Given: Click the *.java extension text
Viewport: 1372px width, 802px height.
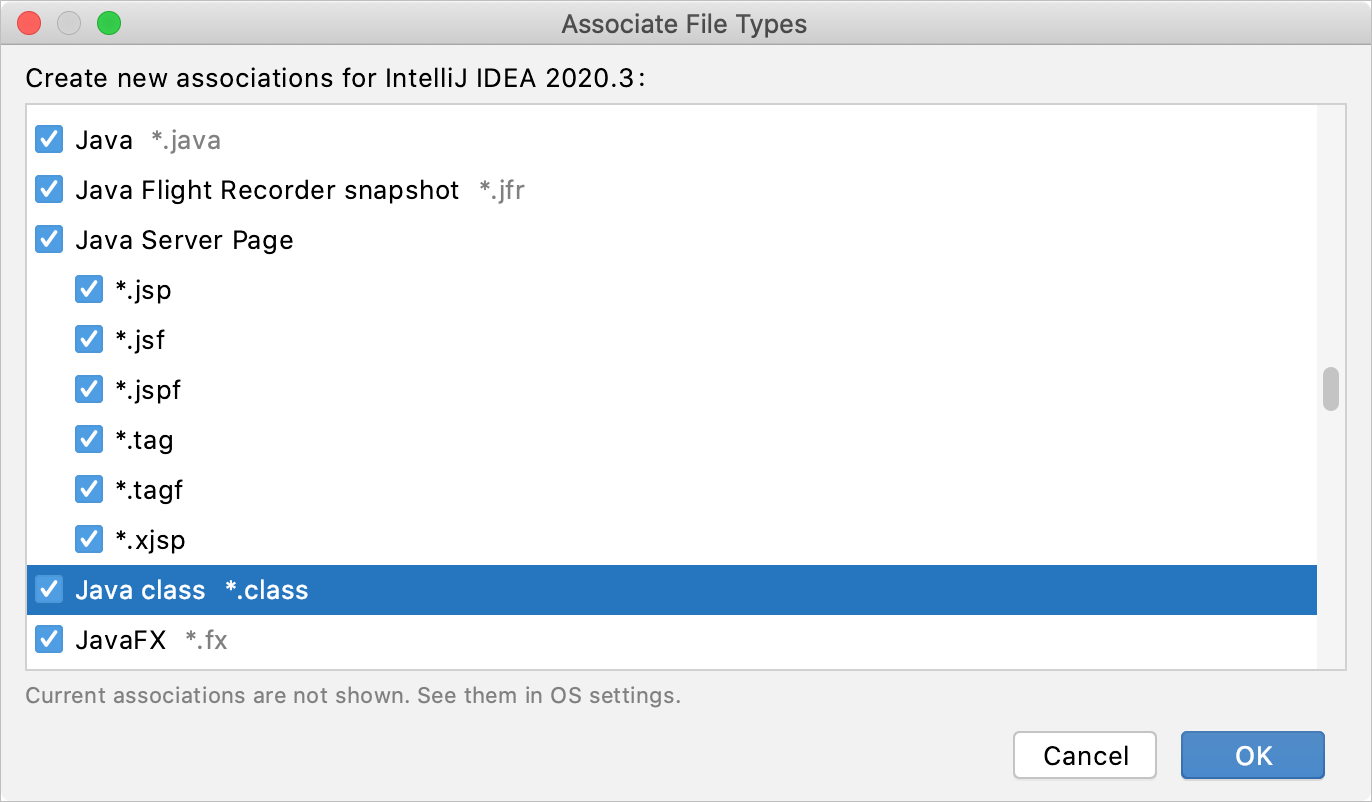Looking at the screenshot, I should point(186,140).
